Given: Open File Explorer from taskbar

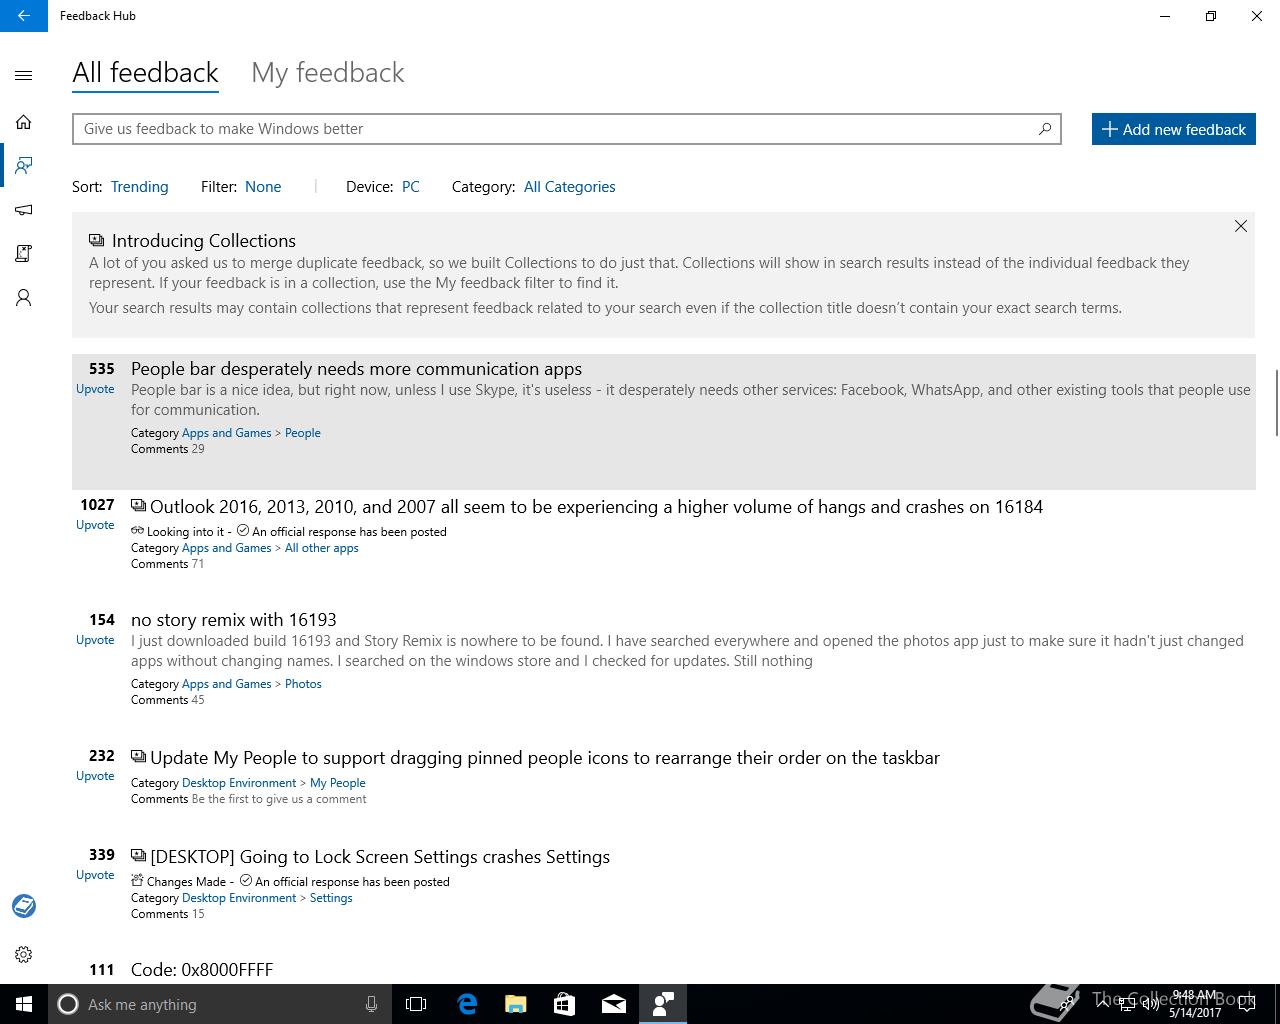Looking at the screenshot, I should (x=516, y=1004).
